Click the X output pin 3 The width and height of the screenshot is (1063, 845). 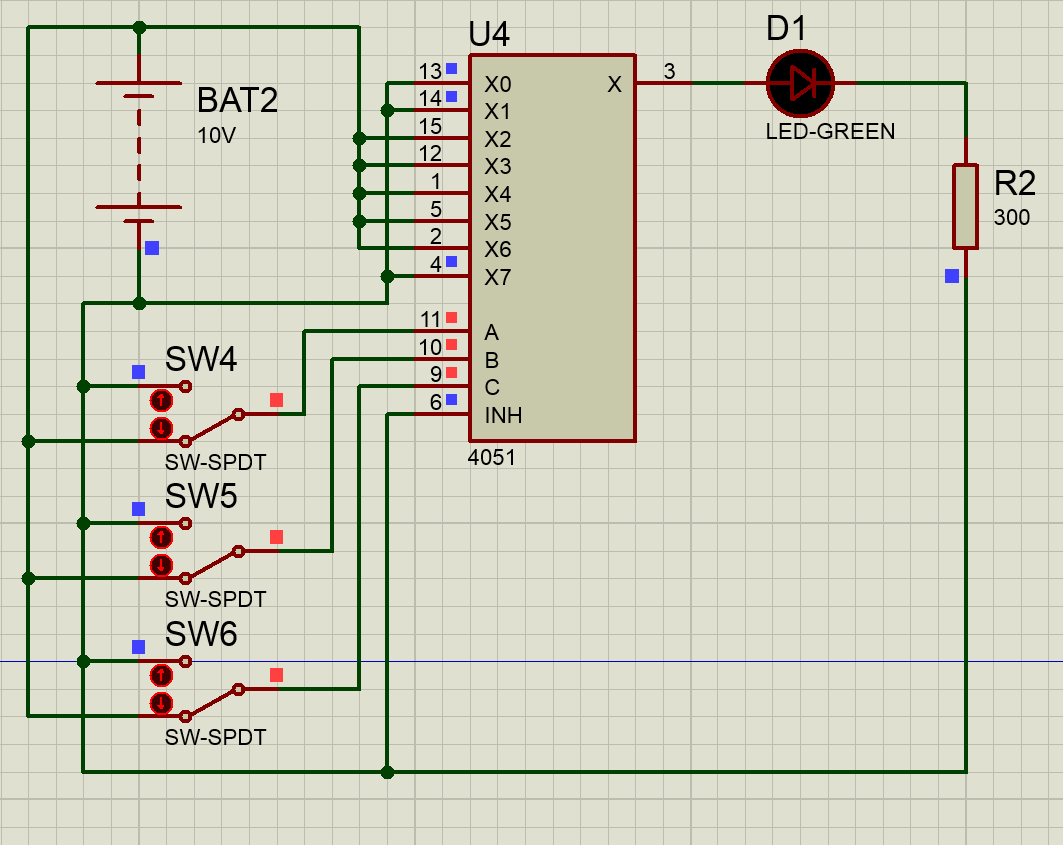point(664,83)
